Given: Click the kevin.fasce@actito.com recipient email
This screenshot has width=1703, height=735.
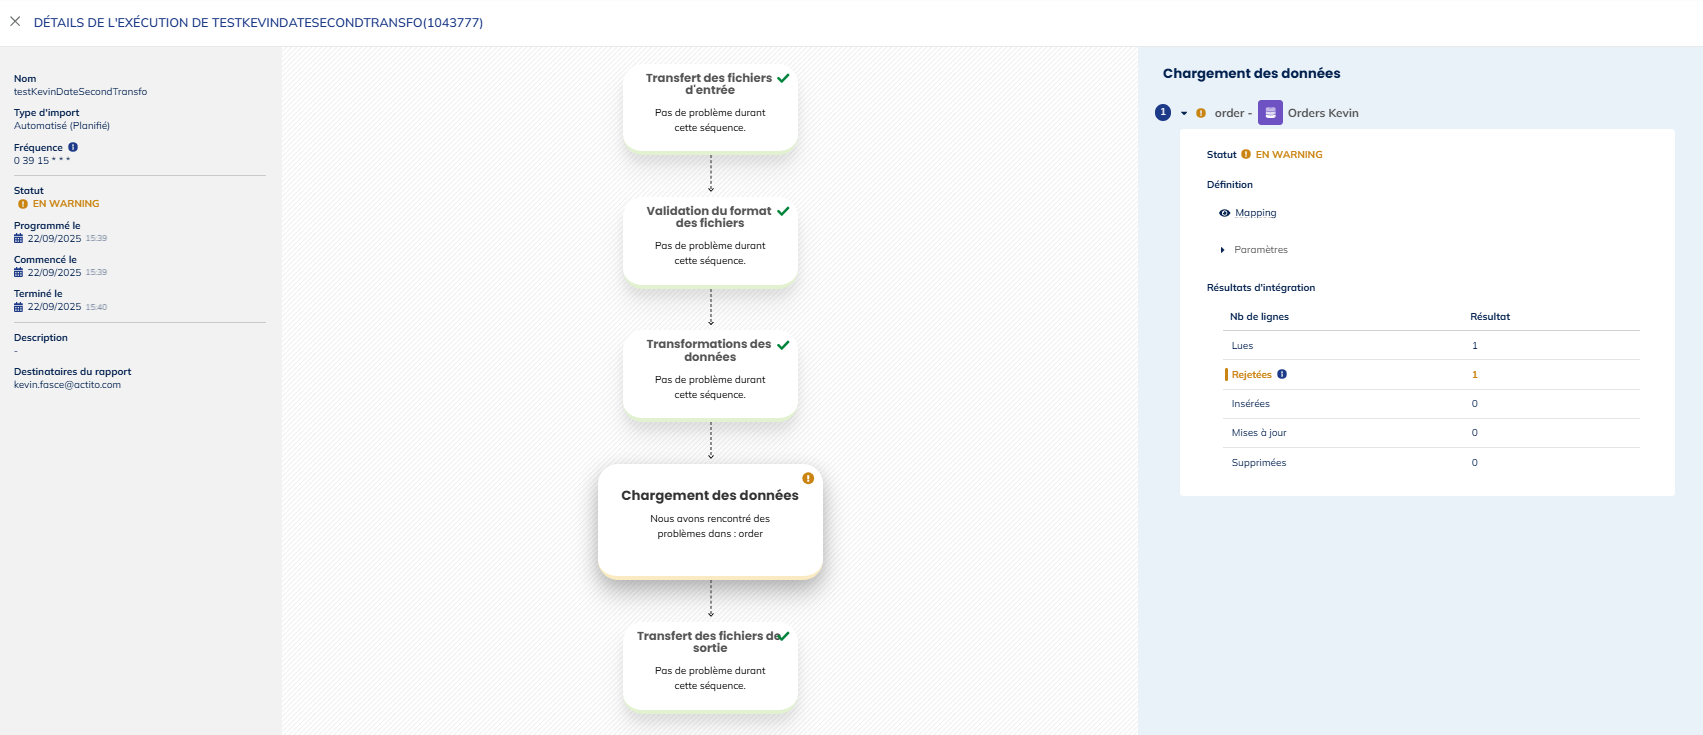Looking at the screenshot, I should (67, 385).
